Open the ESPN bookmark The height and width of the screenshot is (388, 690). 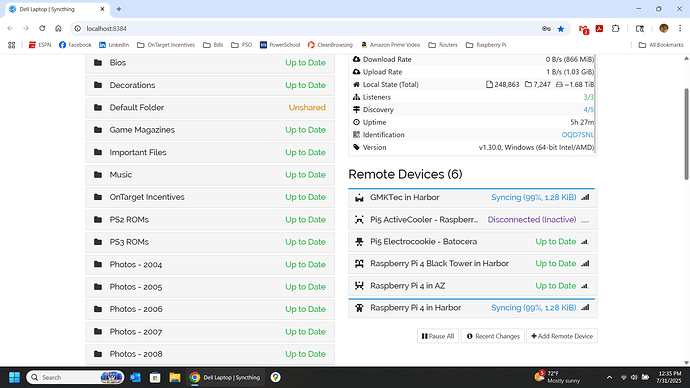(x=40, y=45)
